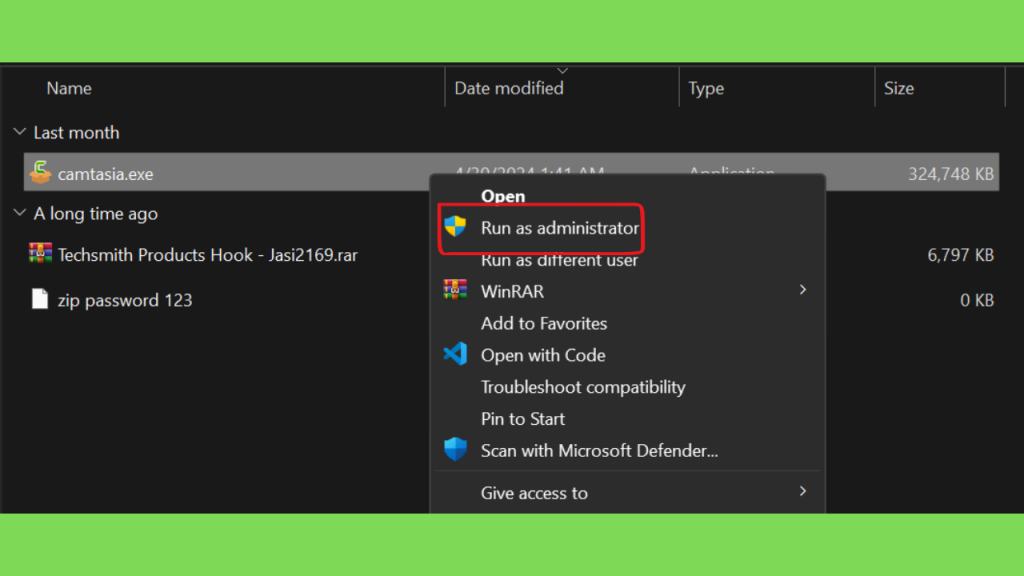This screenshot has width=1024, height=576.
Task: Choose Open in the context menu
Action: click(503, 196)
